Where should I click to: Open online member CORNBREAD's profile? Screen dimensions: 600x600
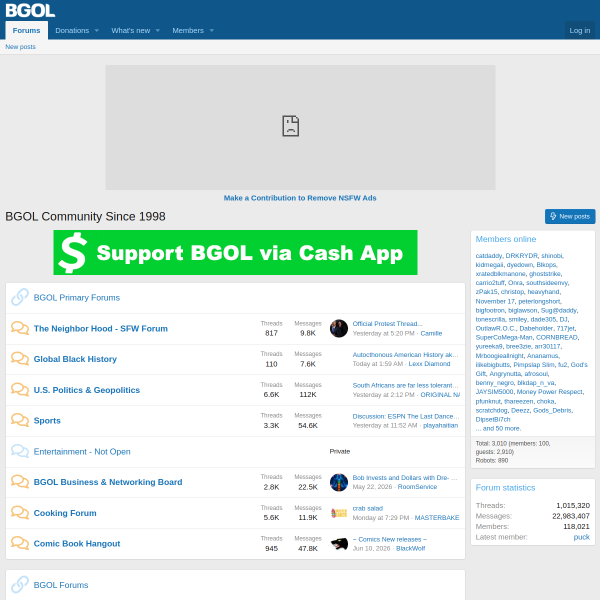(x=557, y=337)
